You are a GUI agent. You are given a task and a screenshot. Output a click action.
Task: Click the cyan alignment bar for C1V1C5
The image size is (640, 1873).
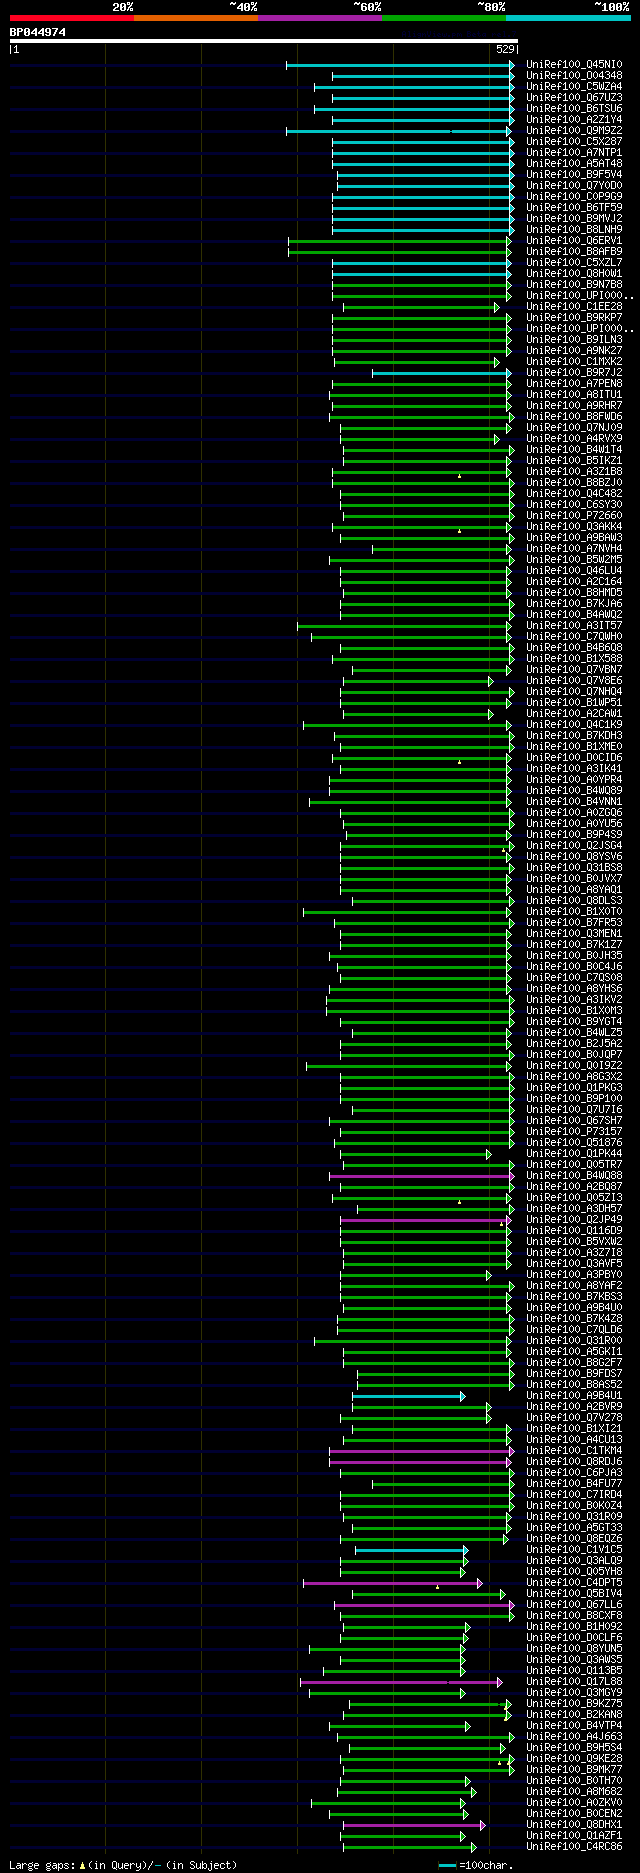pos(411,1550)
